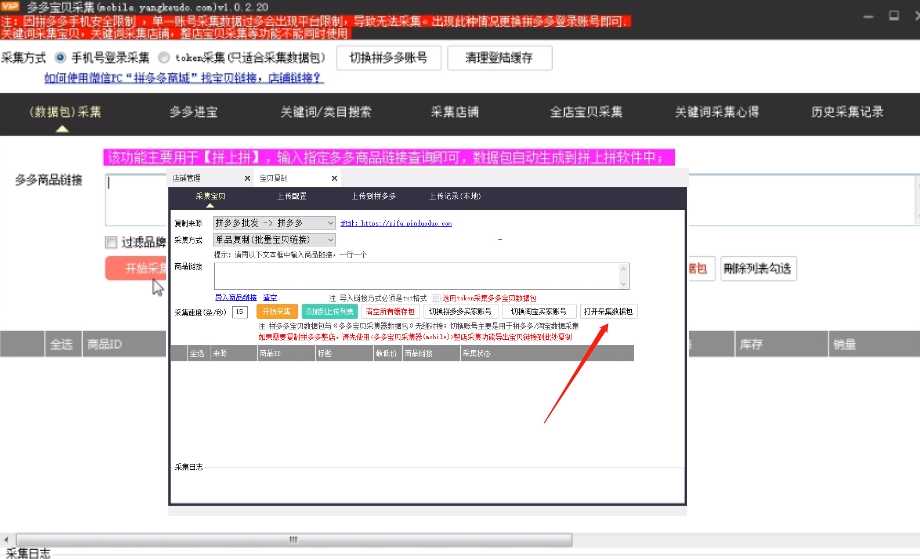Click into the 多多商品链接 text box
This screenshot has width=920, height=559.
coord(136,199)
